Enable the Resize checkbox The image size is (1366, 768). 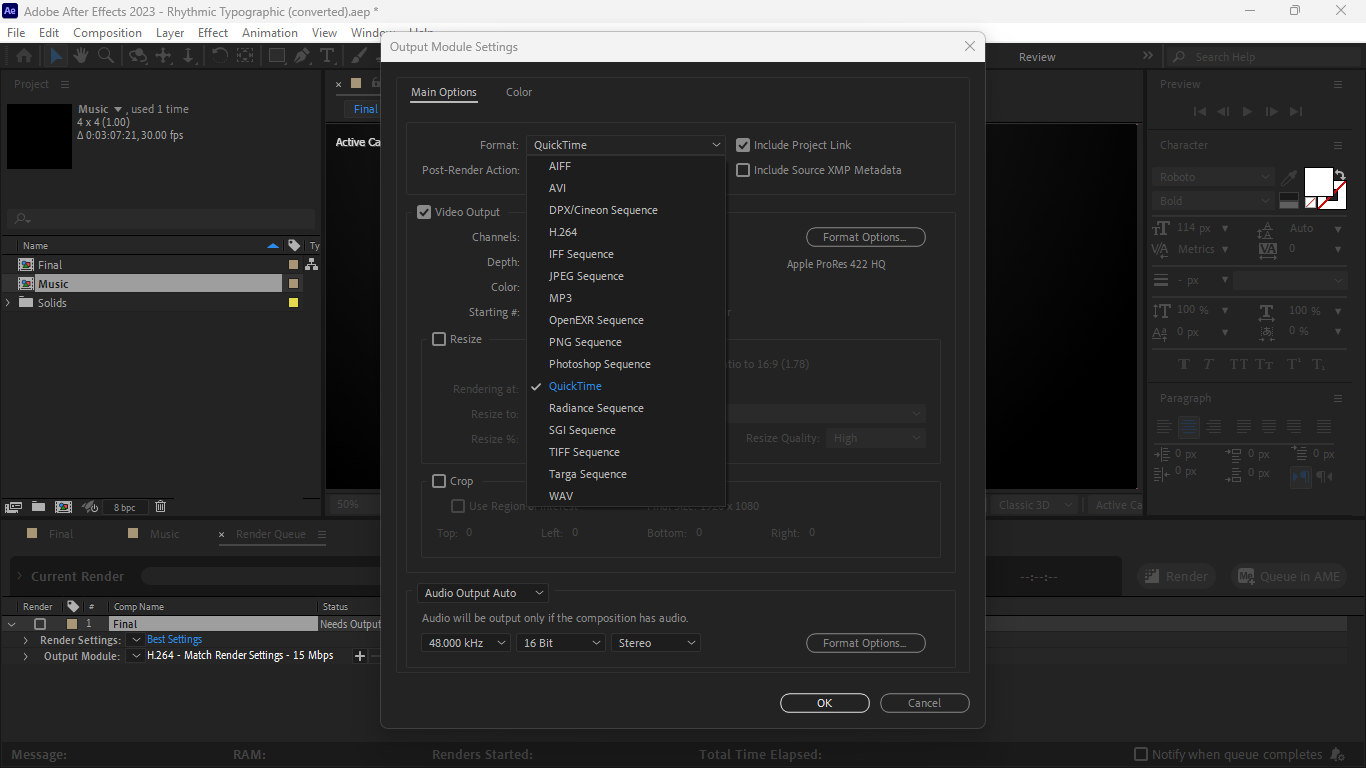coord(439,339)
